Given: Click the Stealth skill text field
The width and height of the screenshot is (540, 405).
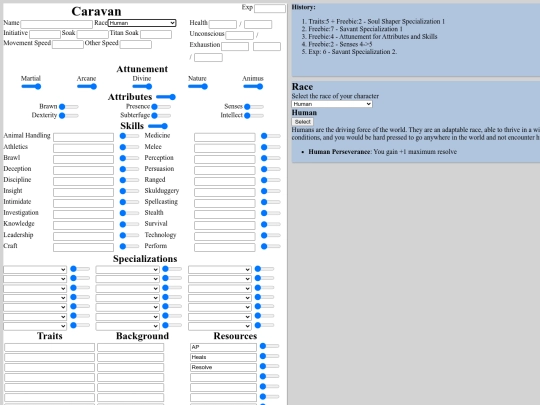Looking at the screenshot, I should 225,214.
